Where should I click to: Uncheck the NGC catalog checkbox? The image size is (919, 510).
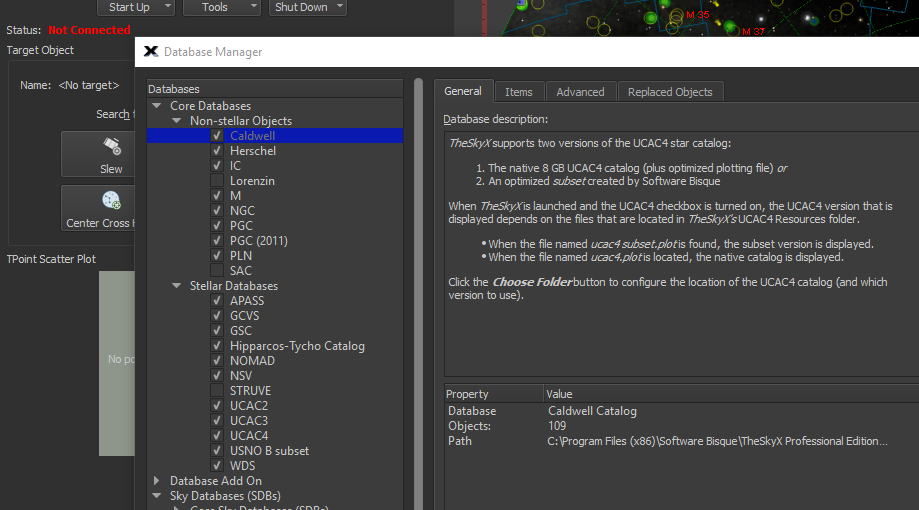pos(217,210)
